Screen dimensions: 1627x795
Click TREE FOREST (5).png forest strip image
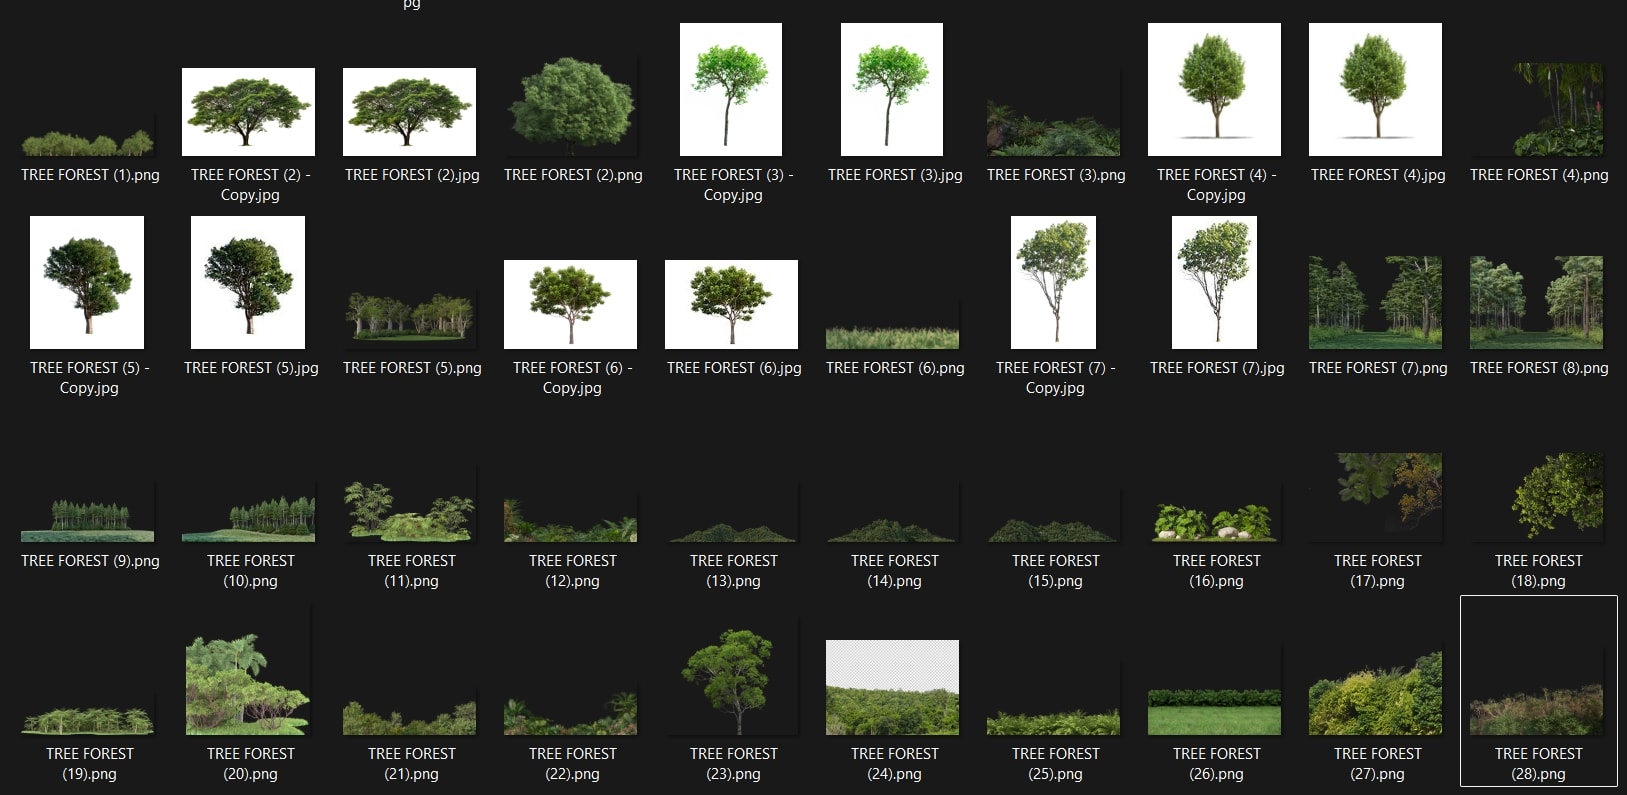tap(411, 316)
